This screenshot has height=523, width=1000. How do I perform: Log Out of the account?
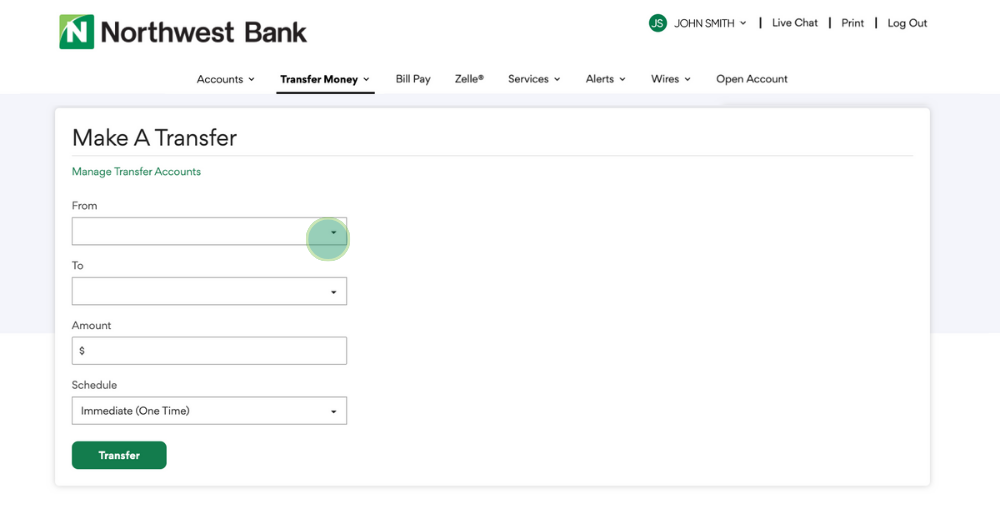coord(907,23)
